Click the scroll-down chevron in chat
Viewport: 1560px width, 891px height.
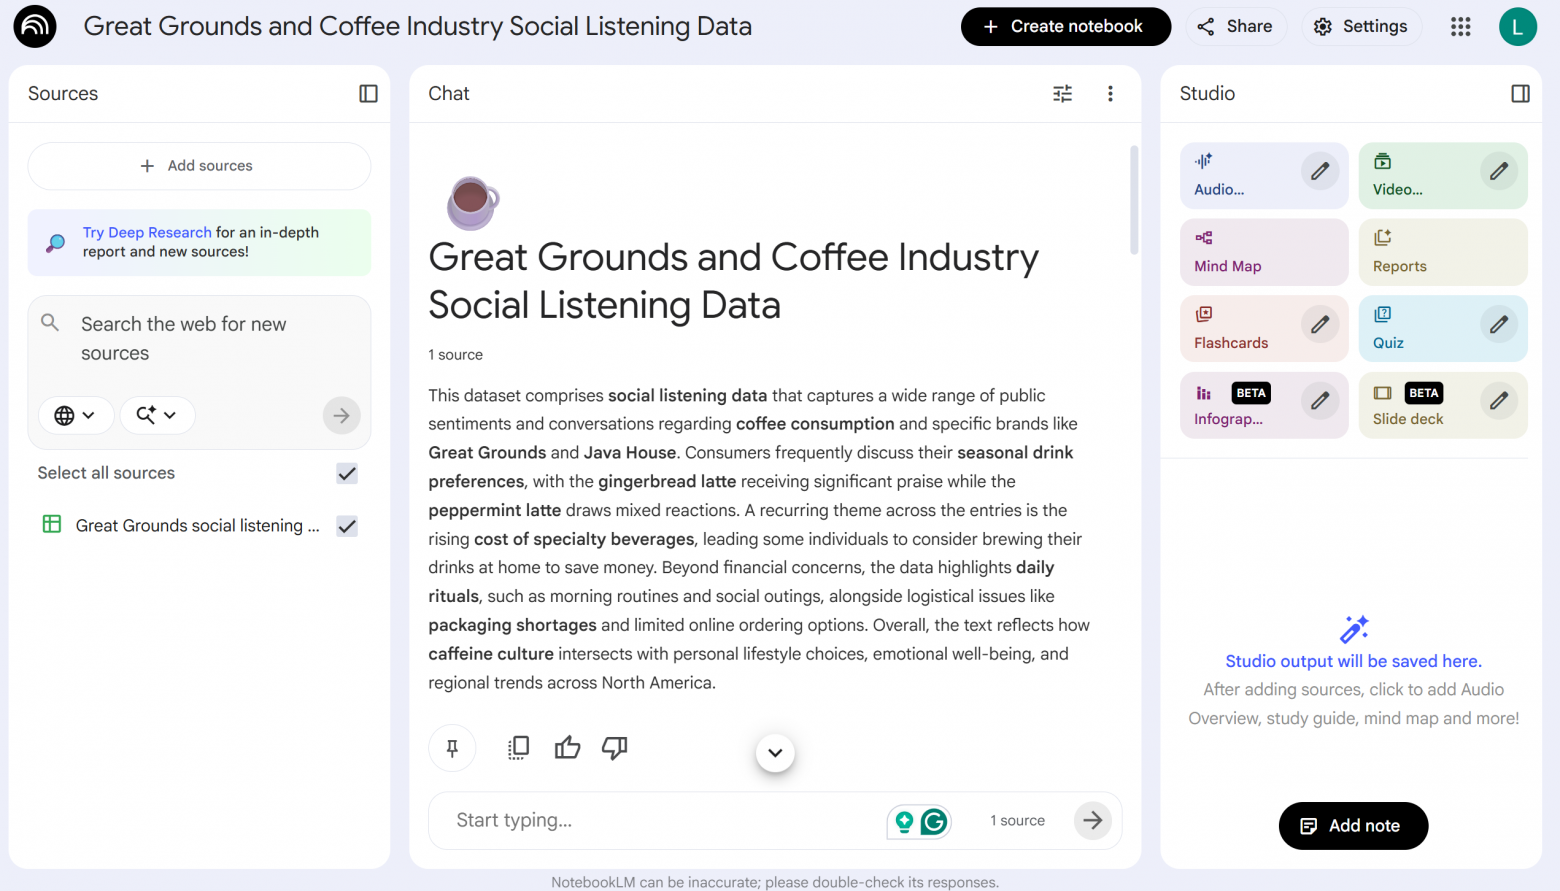[x=775, y=753]
